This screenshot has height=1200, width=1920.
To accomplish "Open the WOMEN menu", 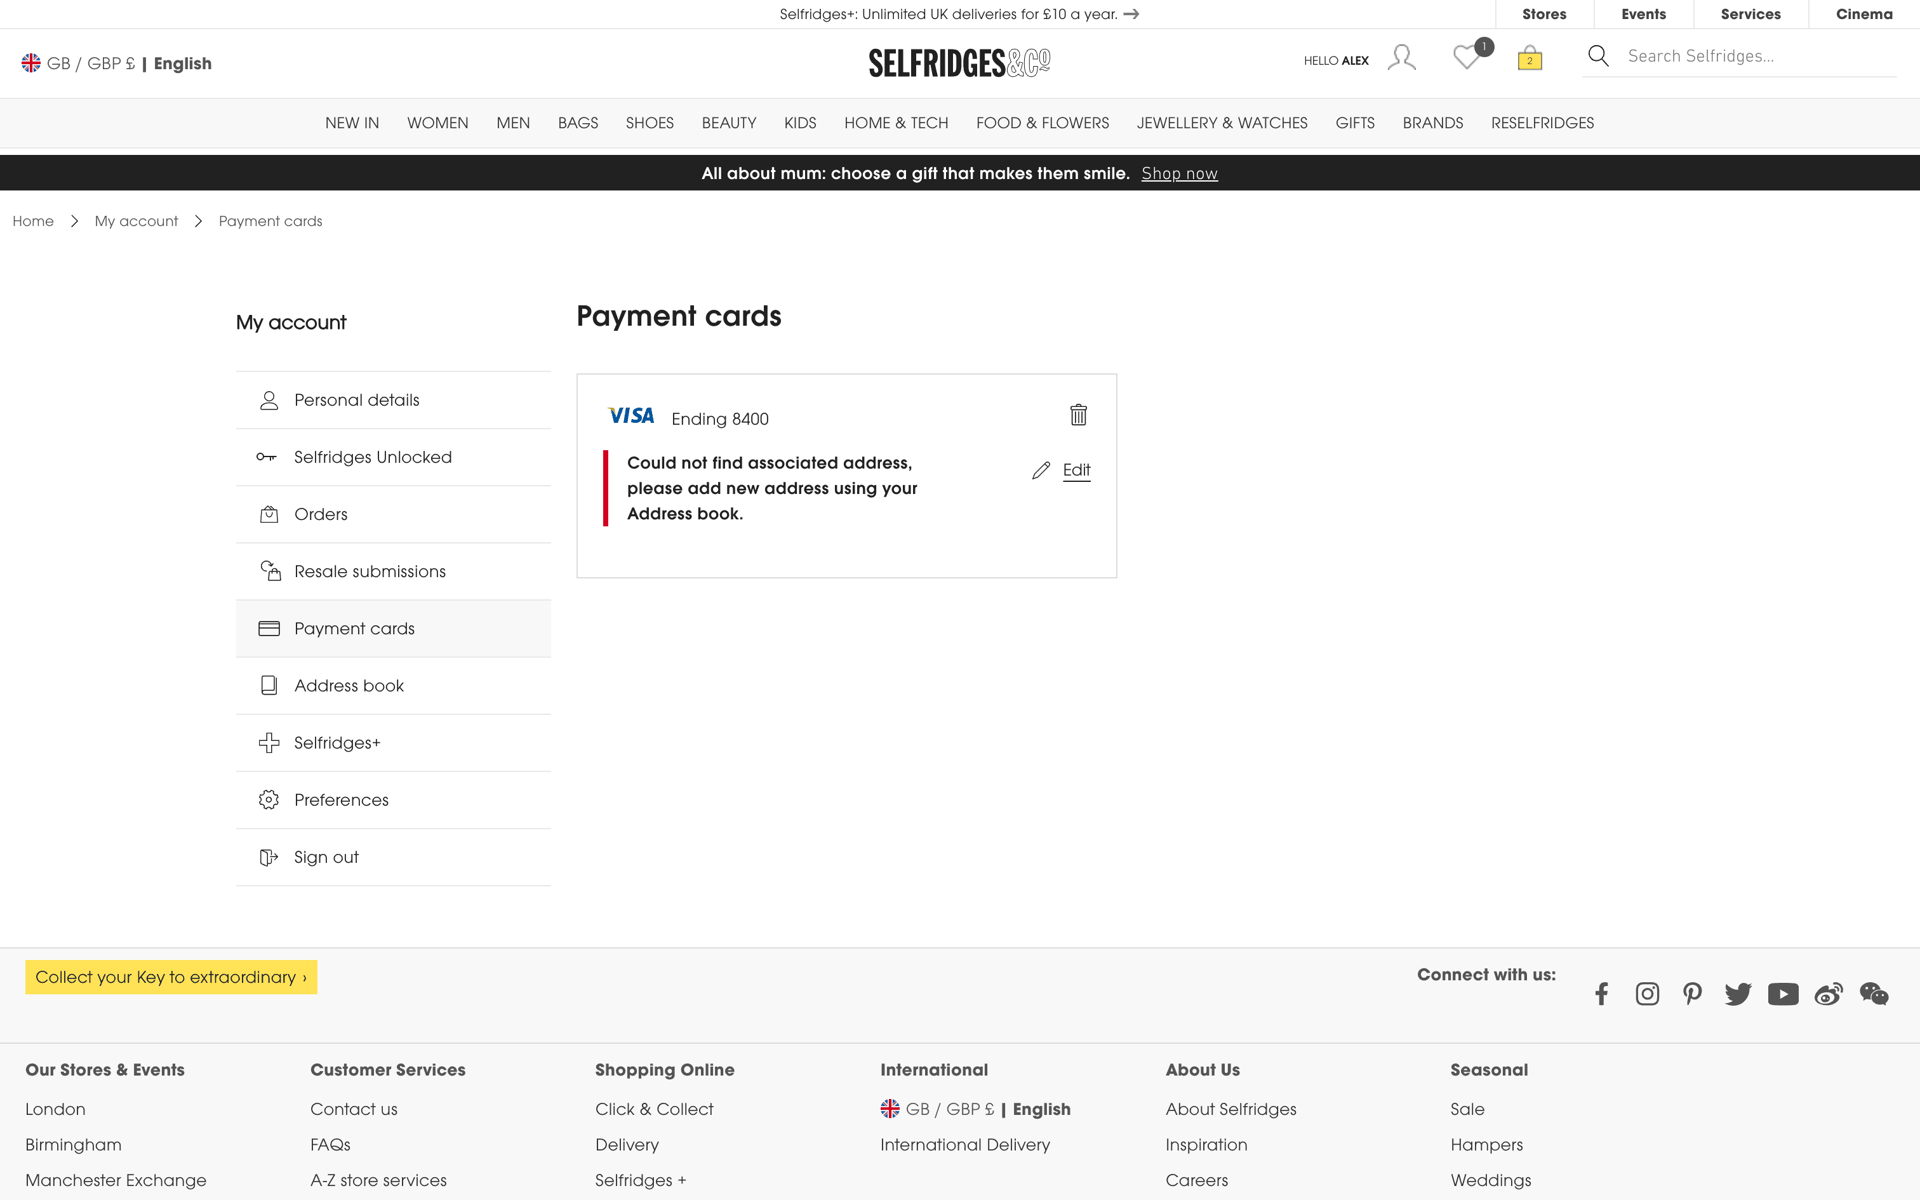I will [x=437, y=123].
